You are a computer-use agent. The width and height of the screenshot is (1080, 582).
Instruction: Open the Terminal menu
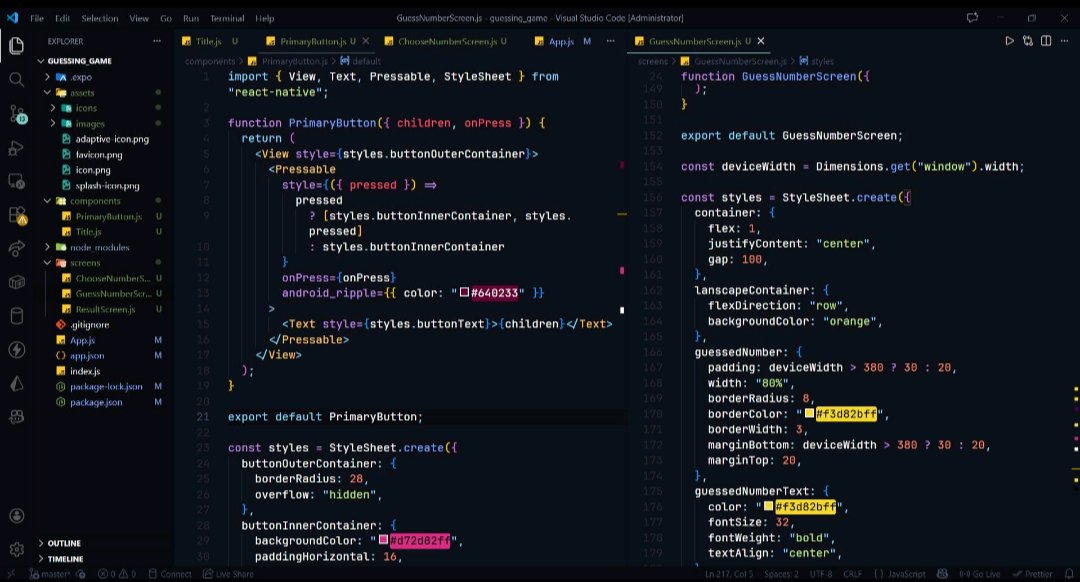coord(228,17)
